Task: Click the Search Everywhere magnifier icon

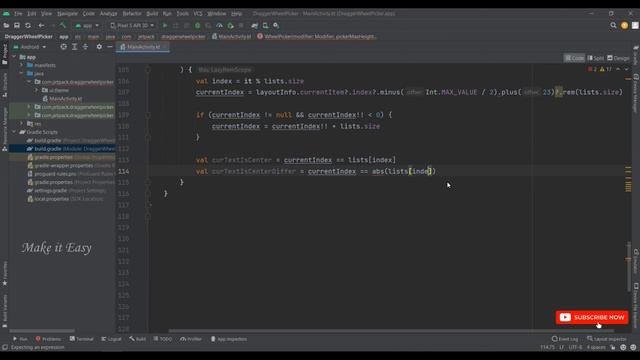Action: 613,25
